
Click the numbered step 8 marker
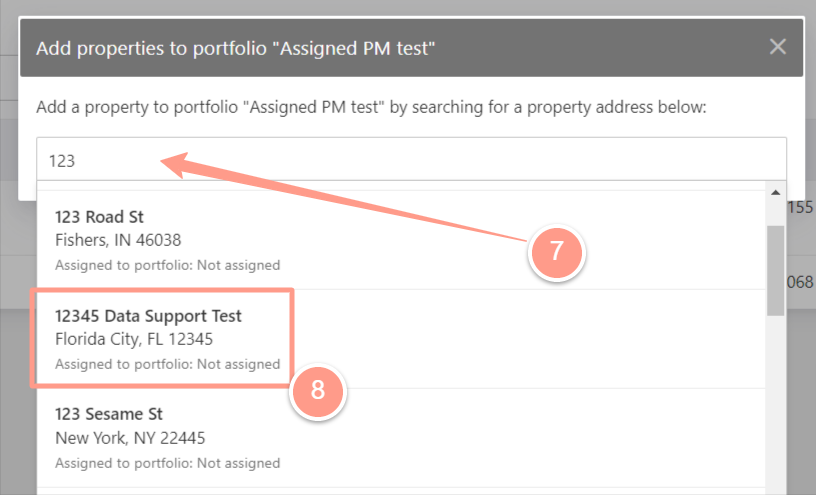point(317,391)
